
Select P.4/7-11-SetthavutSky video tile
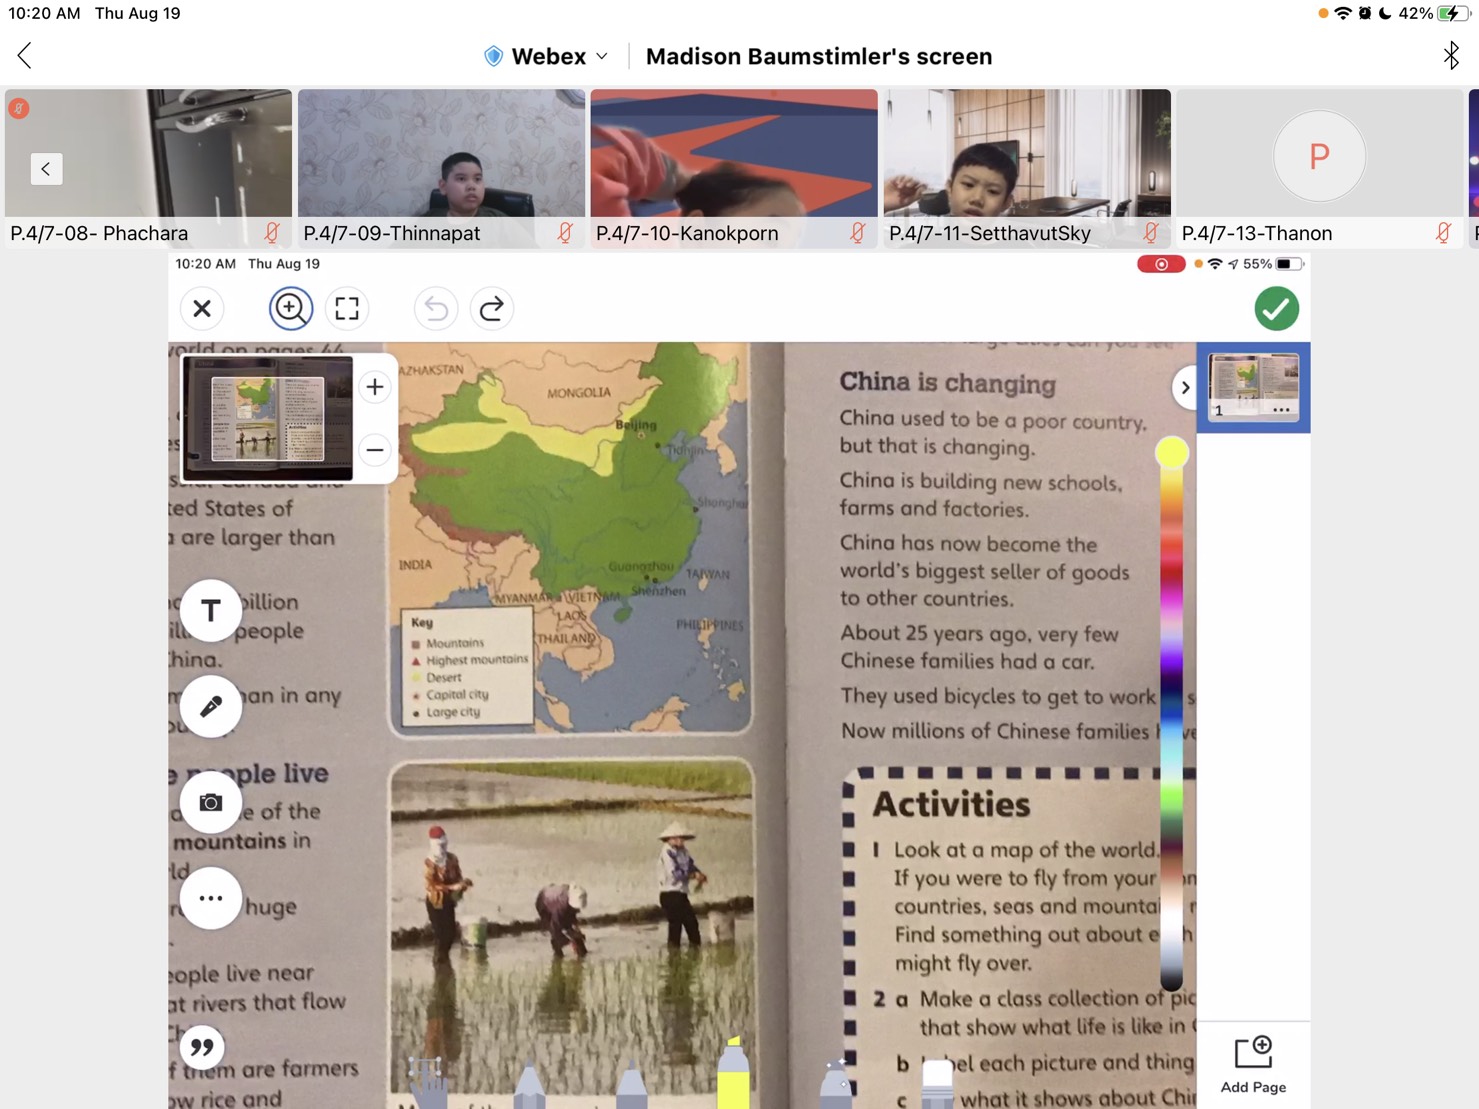pyautogui.click(x=1027, y=168)
